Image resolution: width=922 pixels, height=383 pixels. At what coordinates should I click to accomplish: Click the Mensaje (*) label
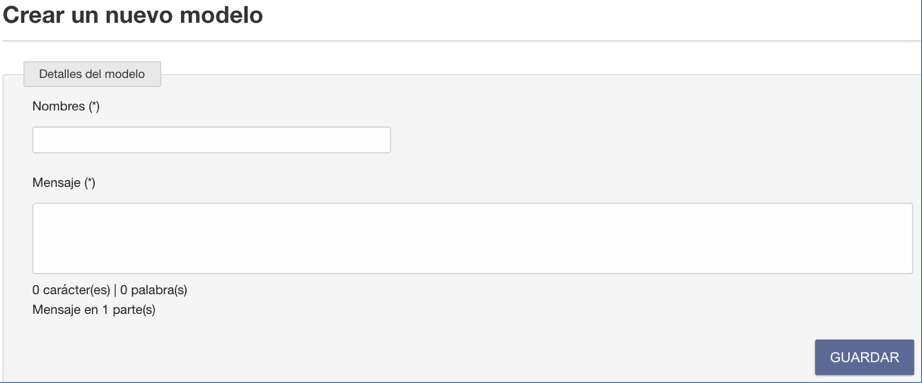[64, 183]
